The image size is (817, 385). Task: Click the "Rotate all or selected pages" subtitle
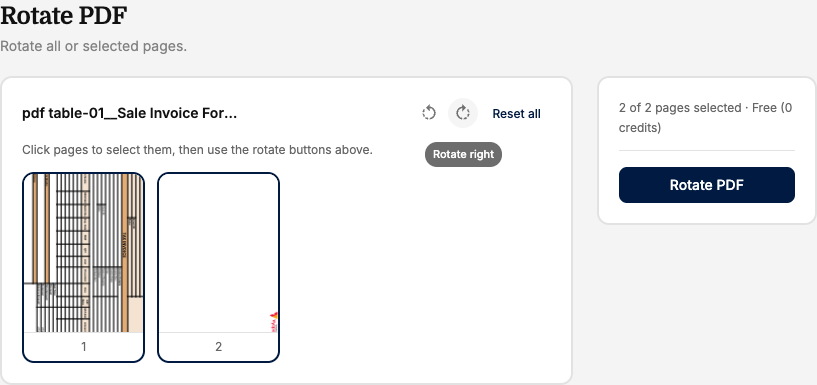(x=93, y=46)
